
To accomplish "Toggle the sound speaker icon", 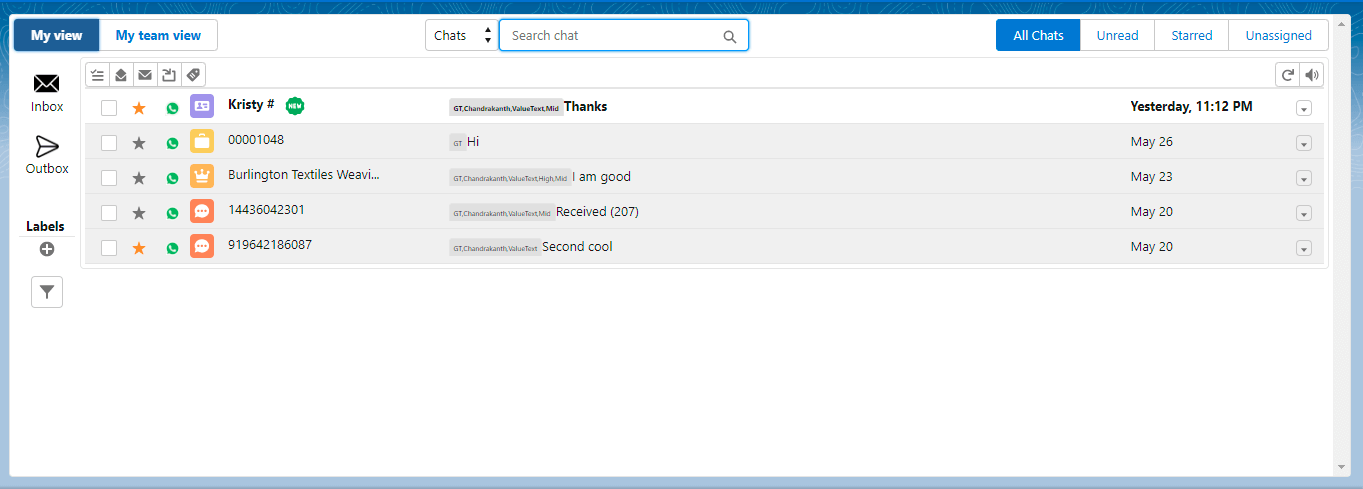I will [1312, 75].
